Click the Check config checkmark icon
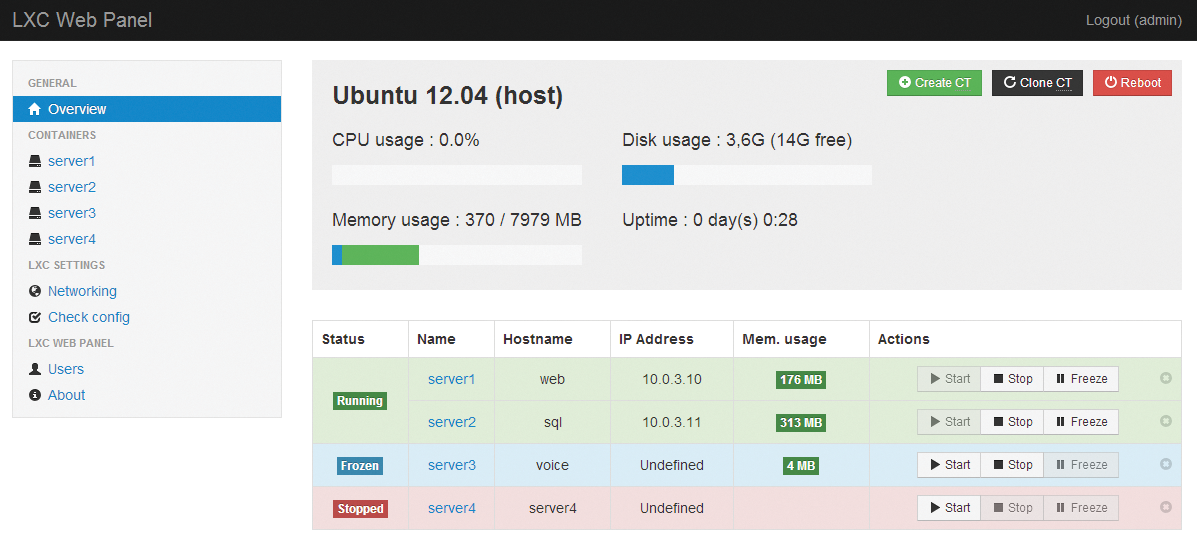Screen dimensions: 1197x543 point(35,317)
